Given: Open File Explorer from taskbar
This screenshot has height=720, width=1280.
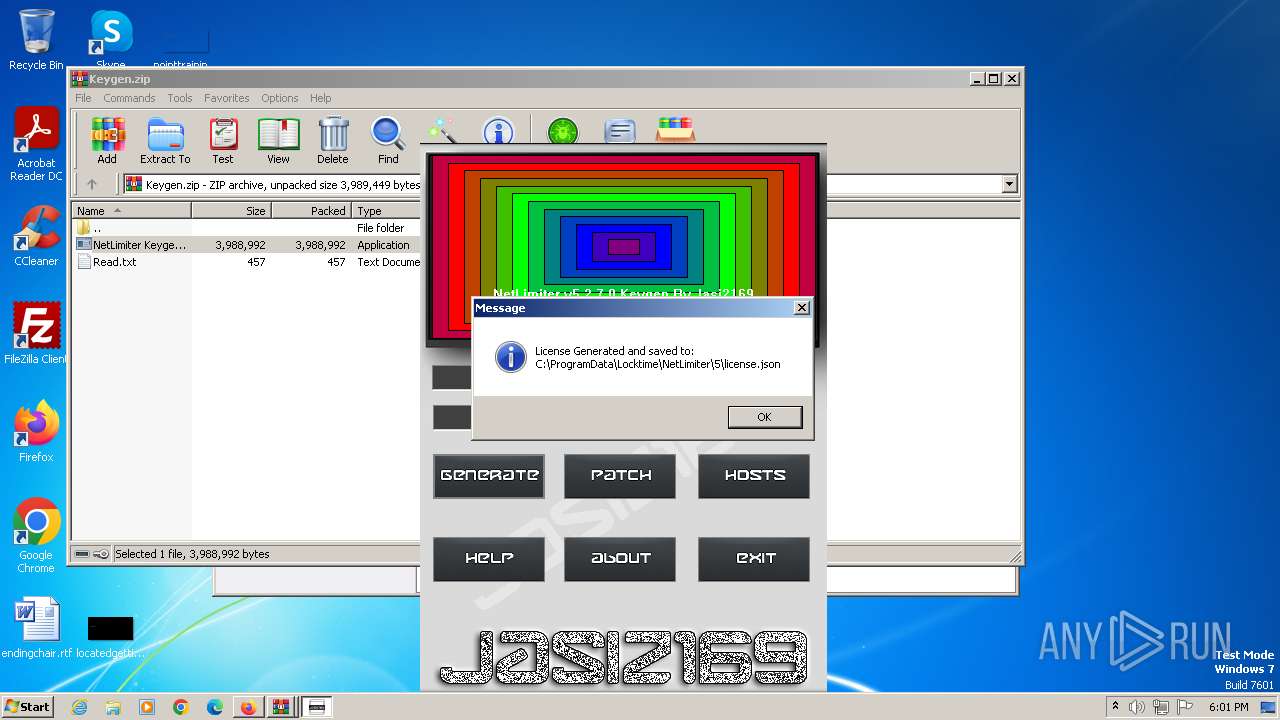Looking at the screenshot, I should click(x=113, y=707).
